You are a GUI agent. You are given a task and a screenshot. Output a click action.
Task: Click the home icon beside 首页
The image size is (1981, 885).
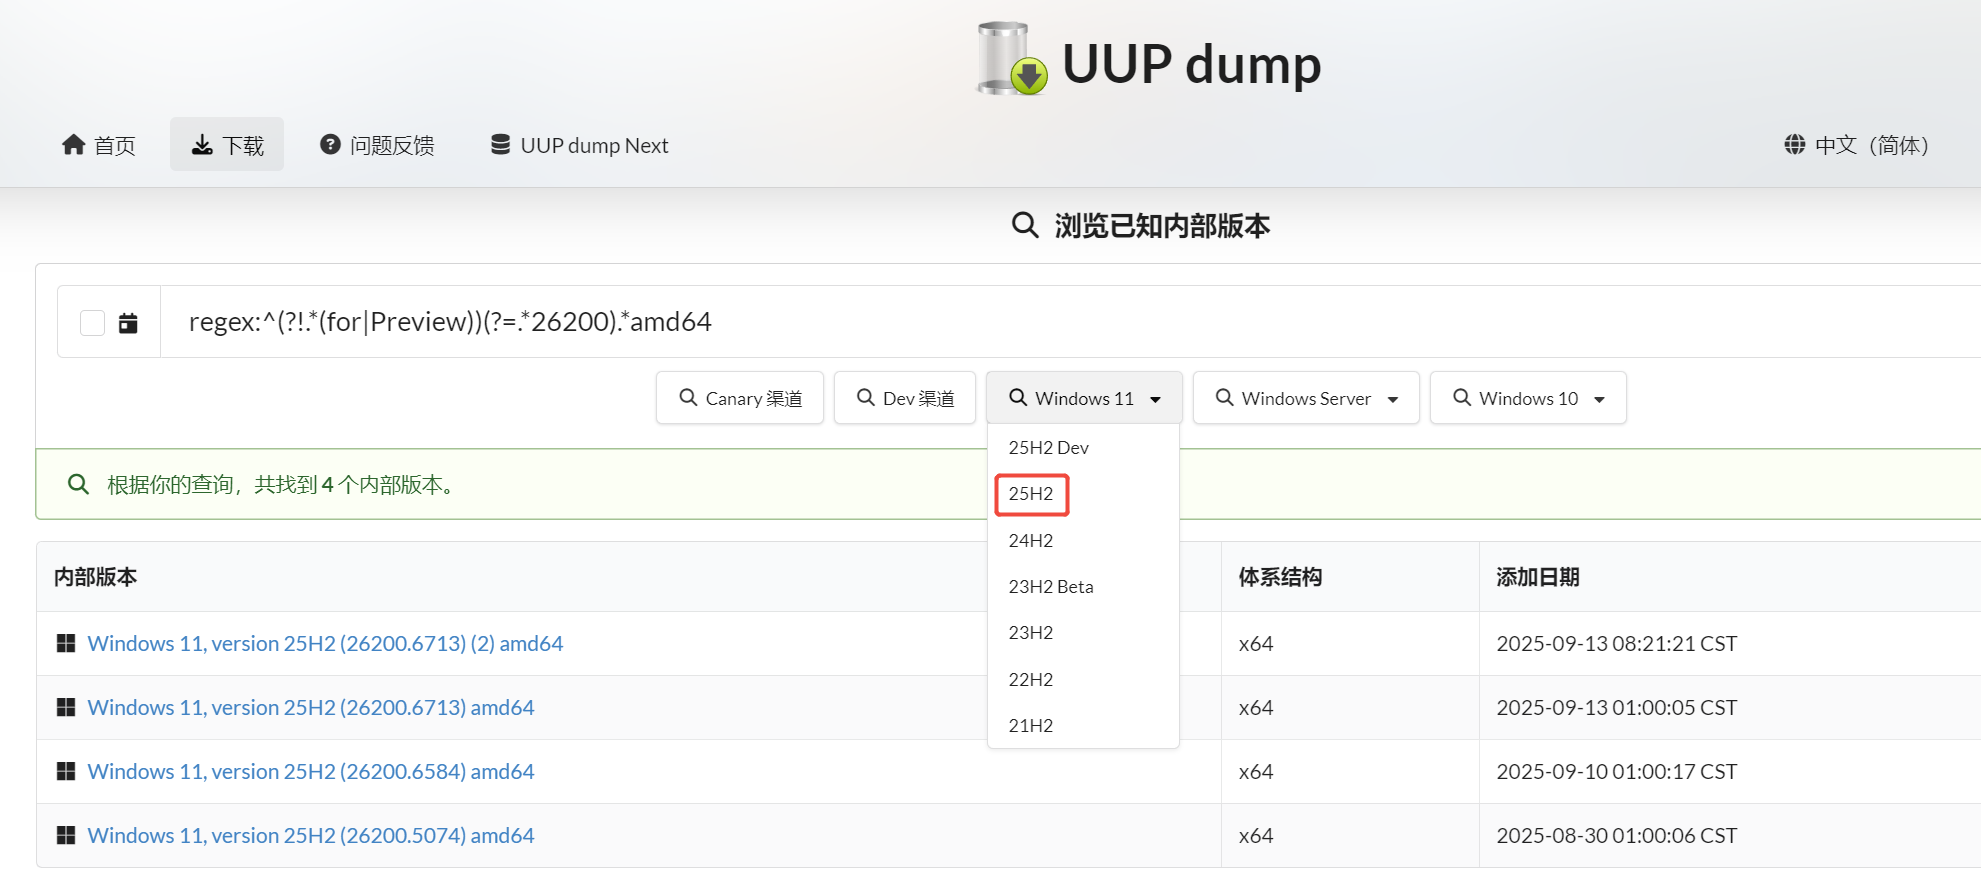(73, 145)
